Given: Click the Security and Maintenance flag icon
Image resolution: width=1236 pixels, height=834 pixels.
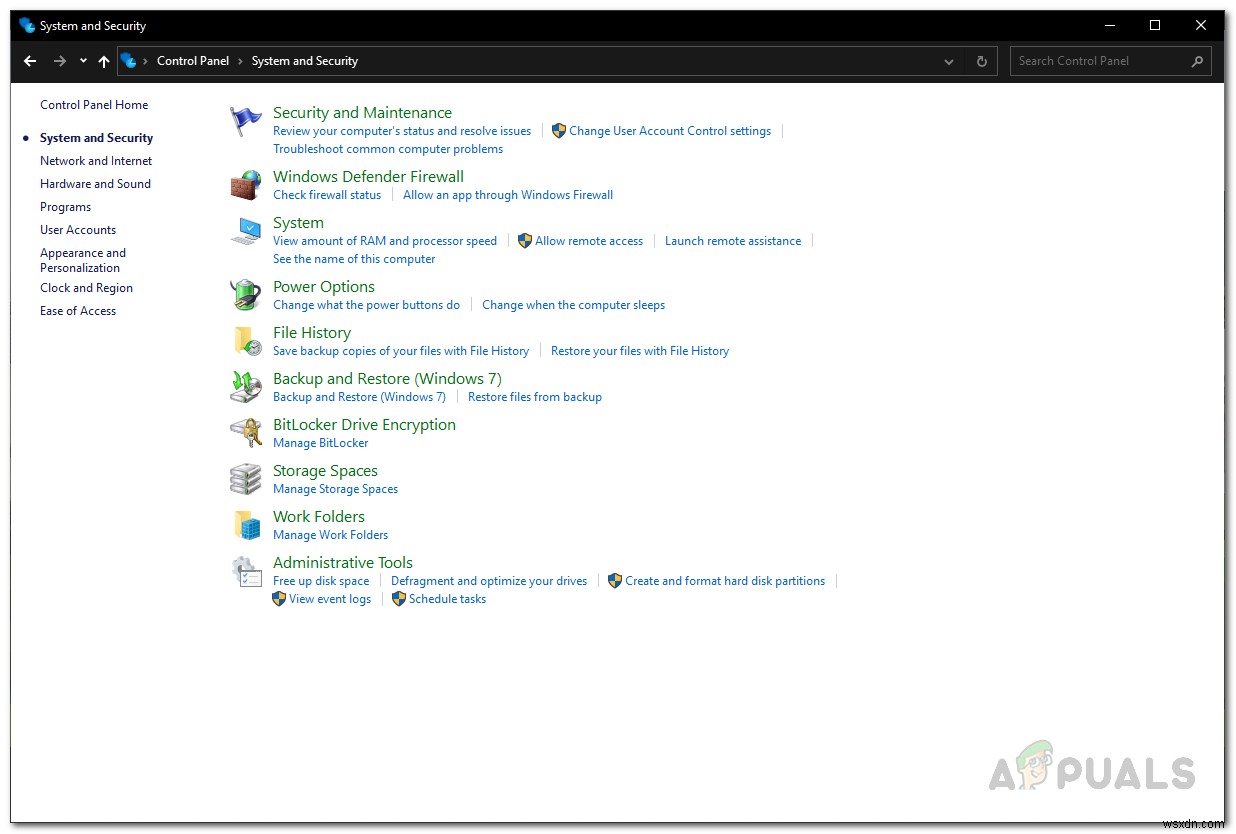Looking at the screenshot, I should pyautogui.click(x=246, y=121).
